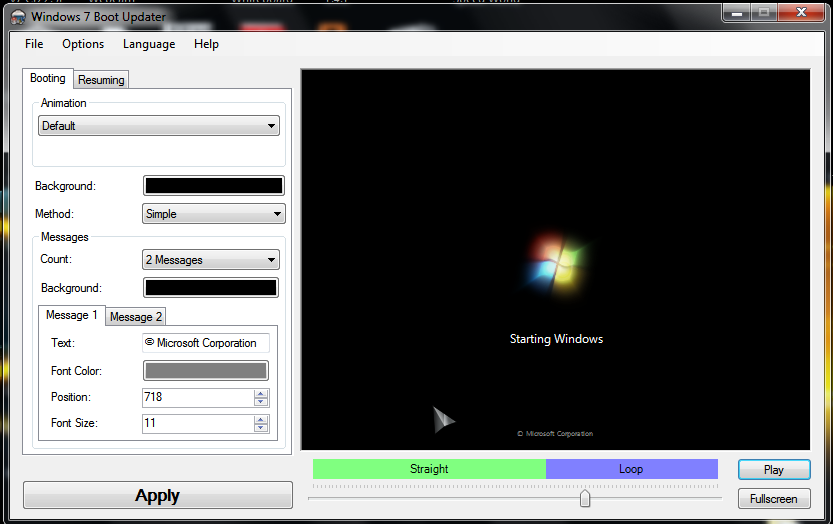Image resolution: width=833 pixels, height=524 pixels.
Task: Switch to the Booting tab
Action: (x=48, y=78)
